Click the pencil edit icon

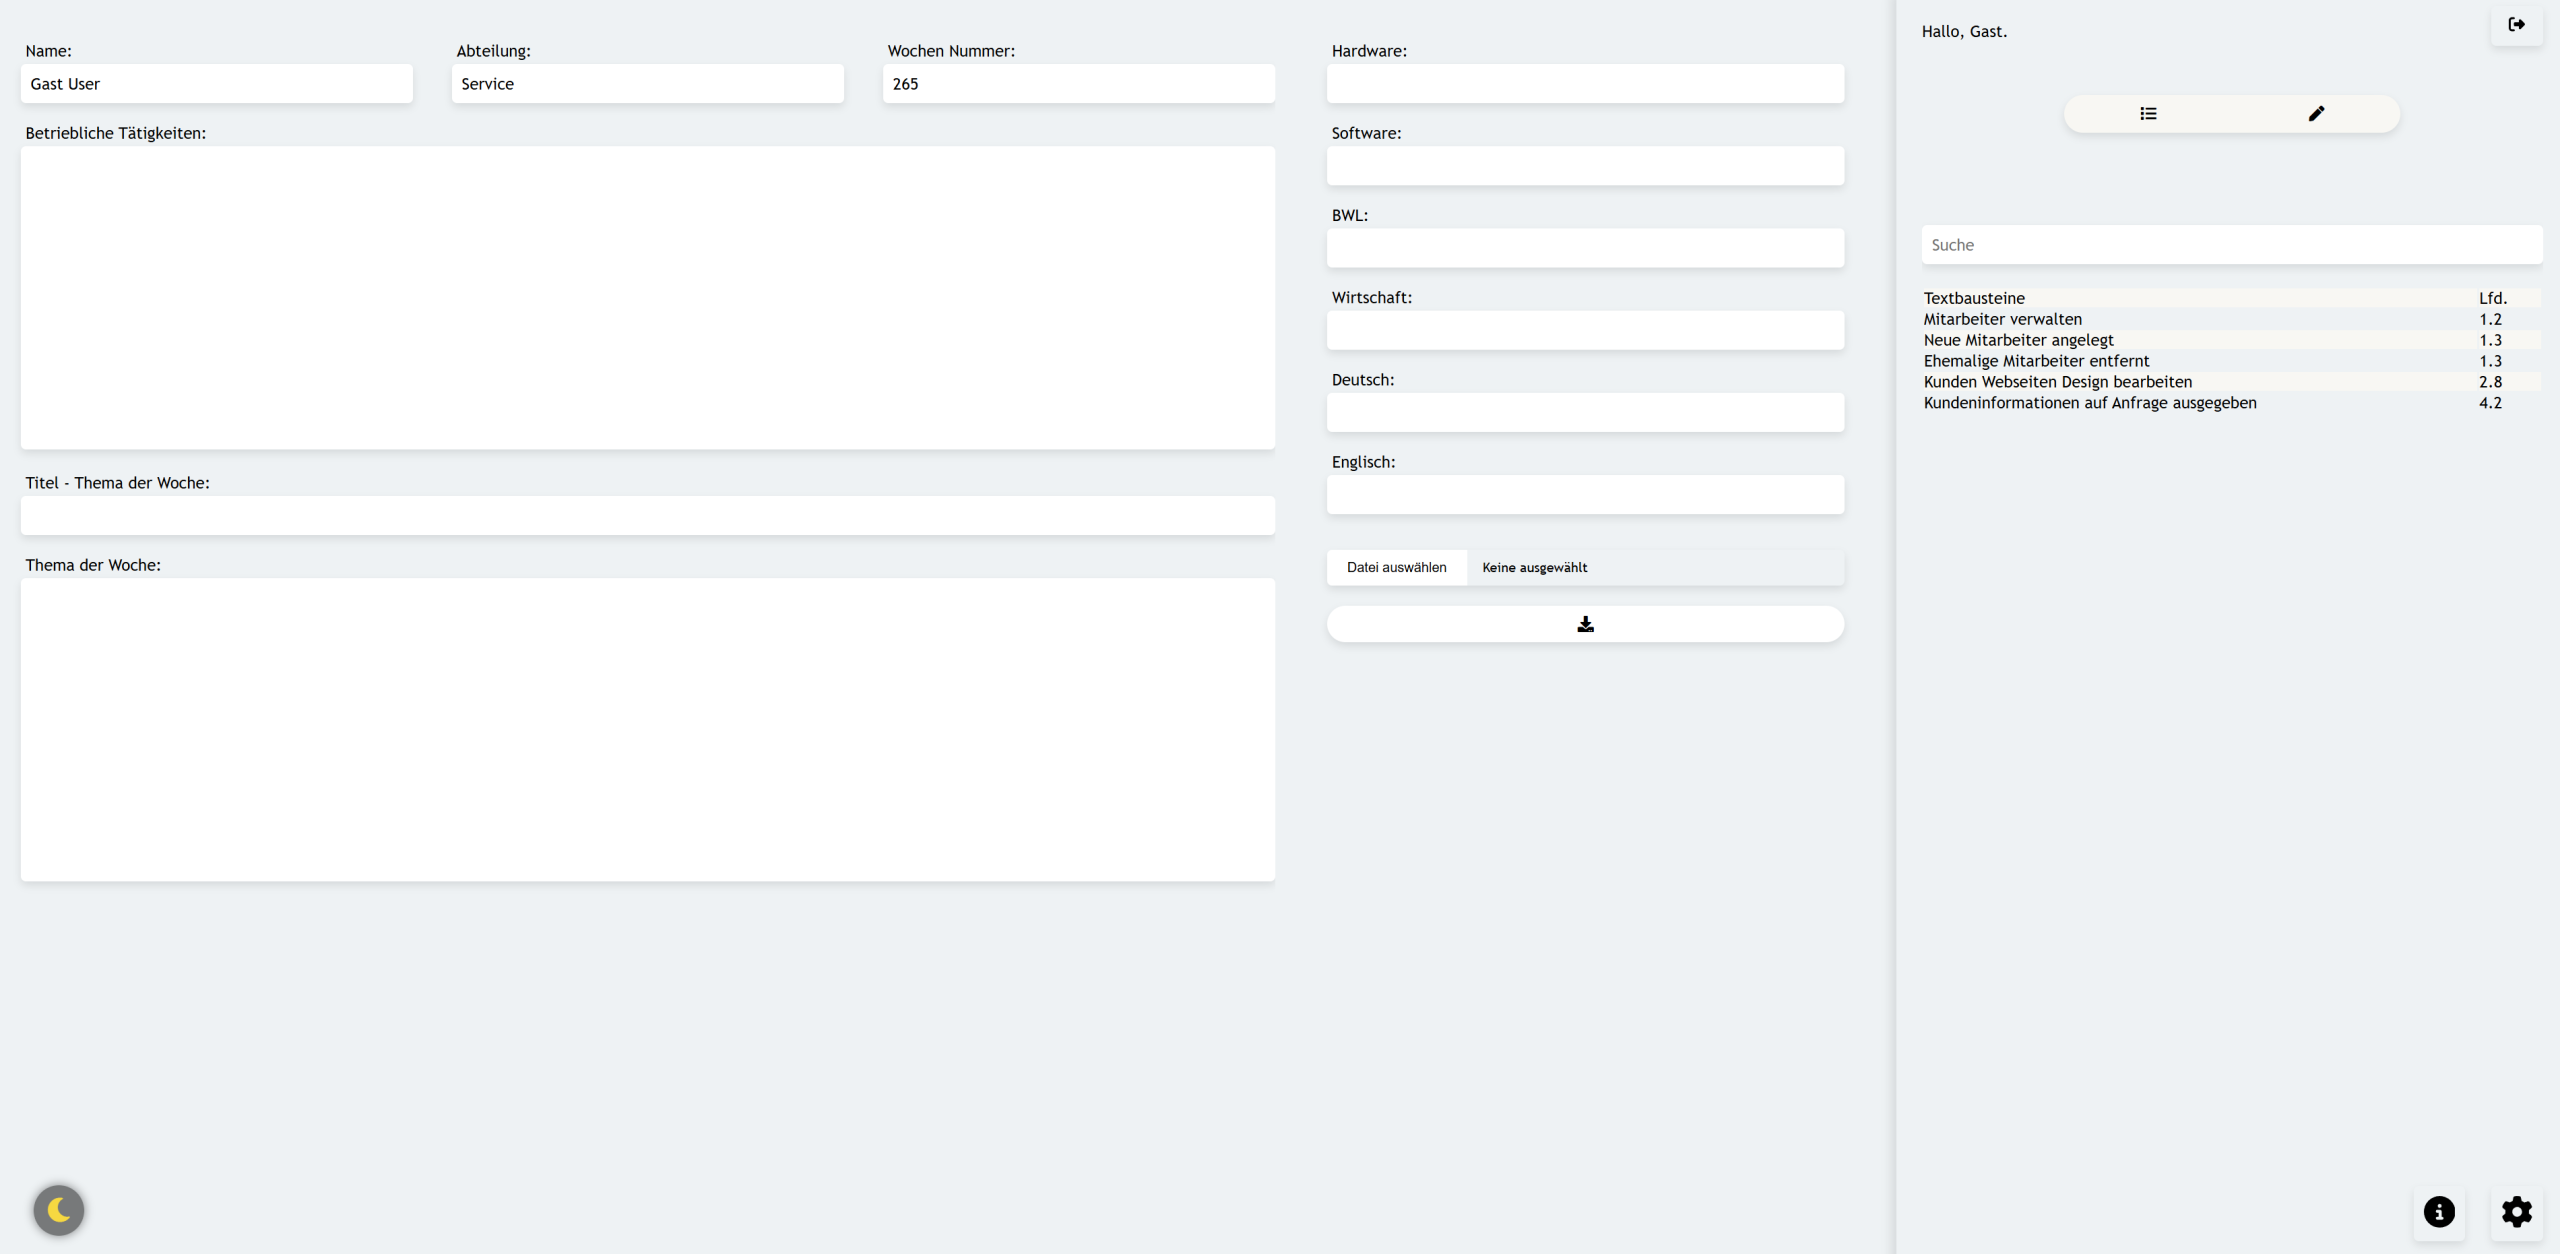2316,114
